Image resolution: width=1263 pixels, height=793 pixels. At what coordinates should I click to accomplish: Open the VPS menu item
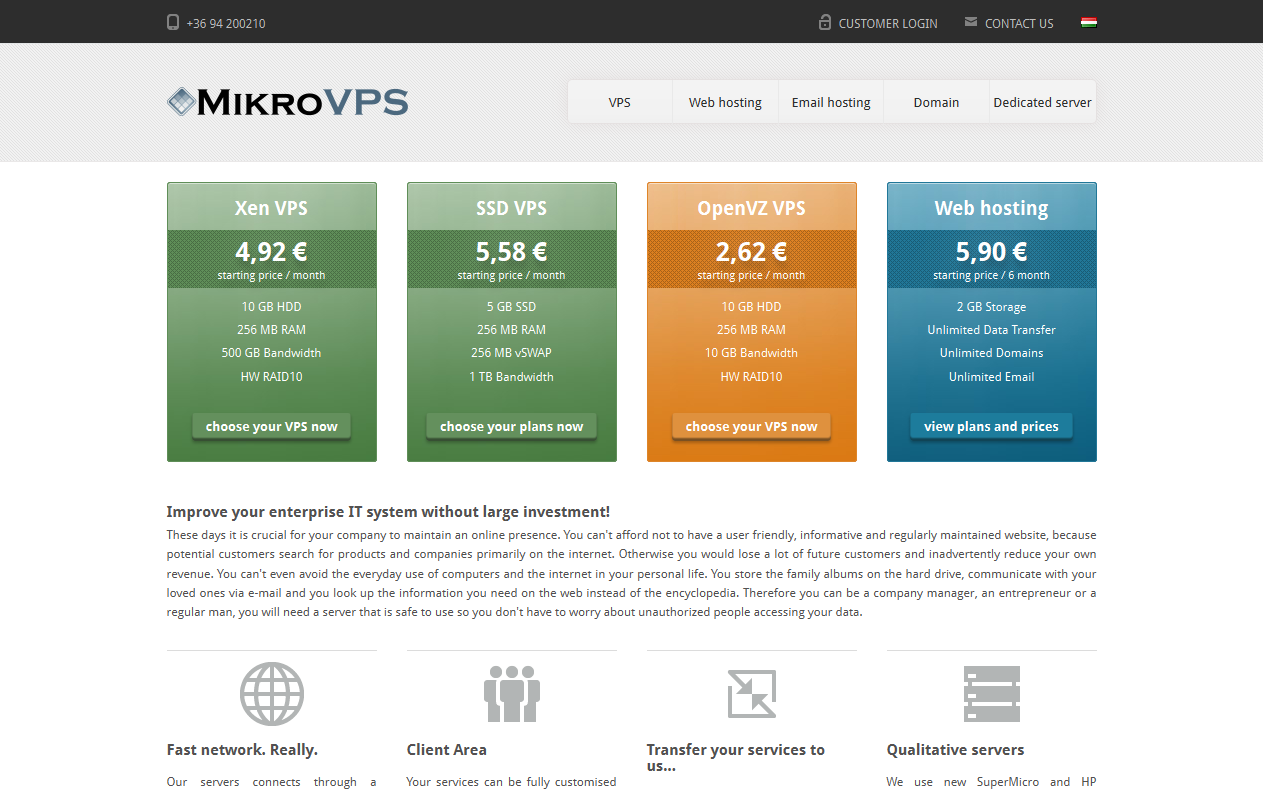click(x=620, y=102)
